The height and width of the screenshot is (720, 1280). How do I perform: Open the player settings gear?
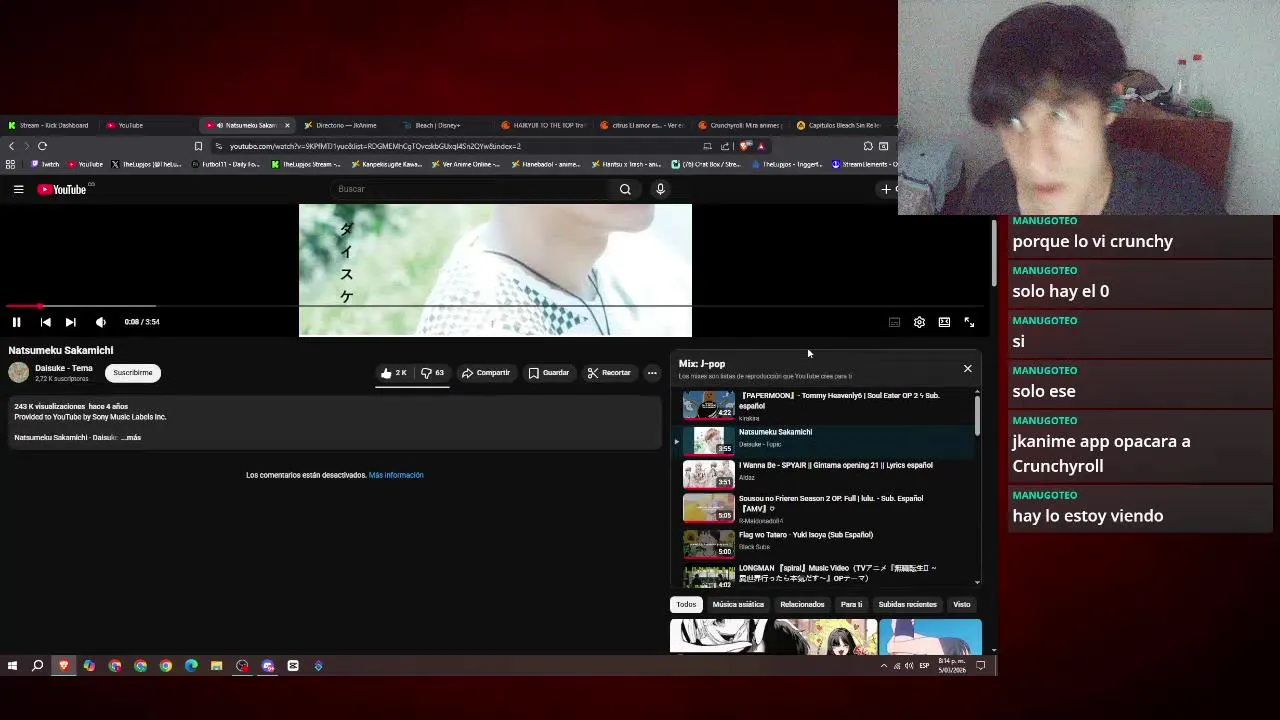click(919, 322)
